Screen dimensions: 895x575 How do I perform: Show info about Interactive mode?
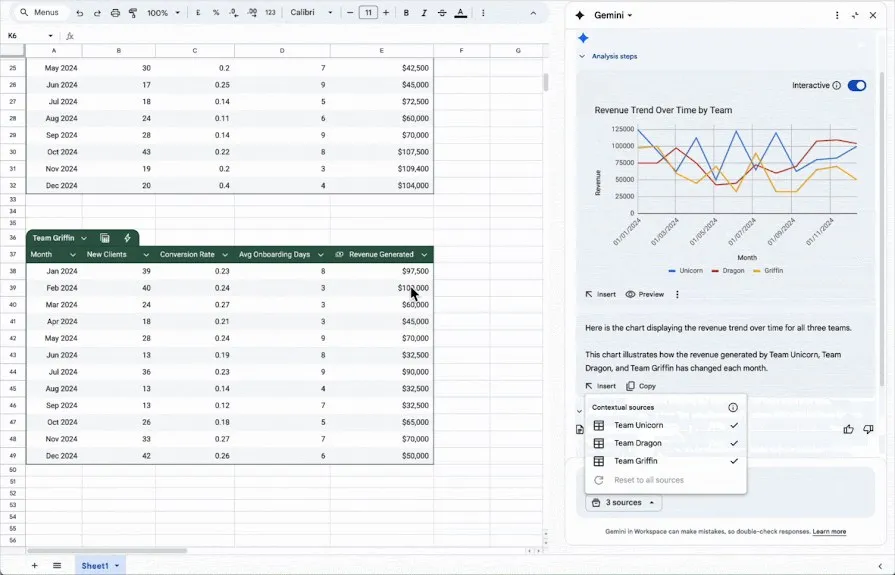[837, 86]
